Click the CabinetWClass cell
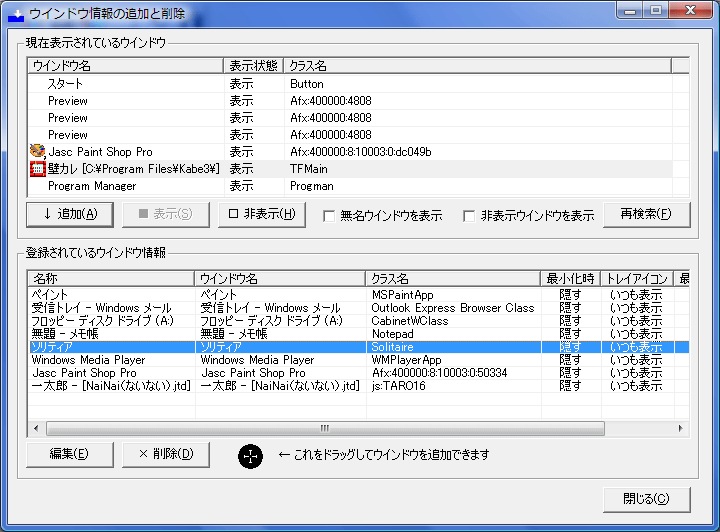This screenshot has width=720, height=532. coord(410,321)
